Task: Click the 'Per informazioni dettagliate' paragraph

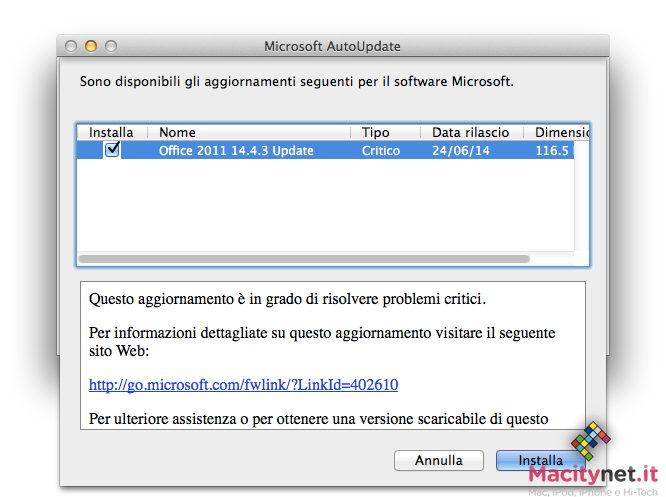Action: point(322,342)
